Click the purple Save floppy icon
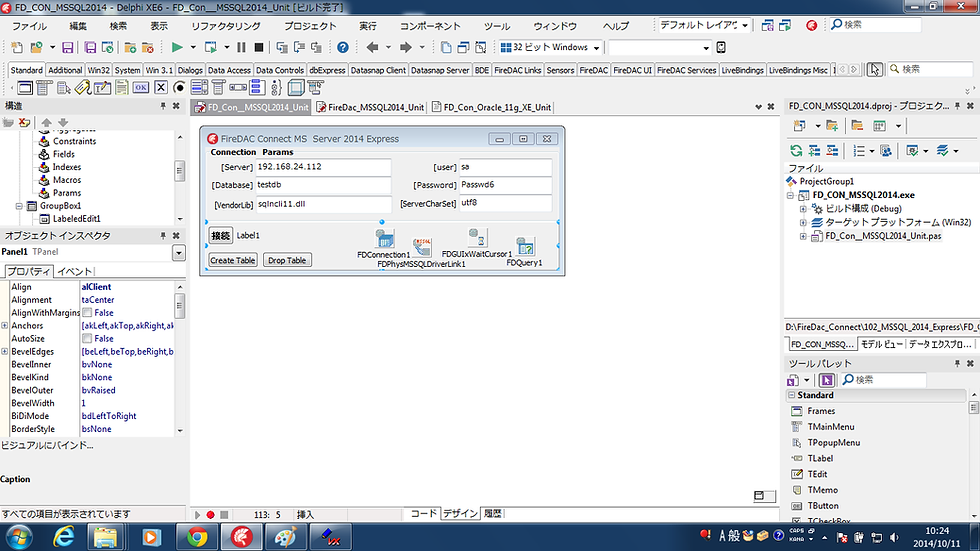This screenshot has height=551, width=980. 68,47
